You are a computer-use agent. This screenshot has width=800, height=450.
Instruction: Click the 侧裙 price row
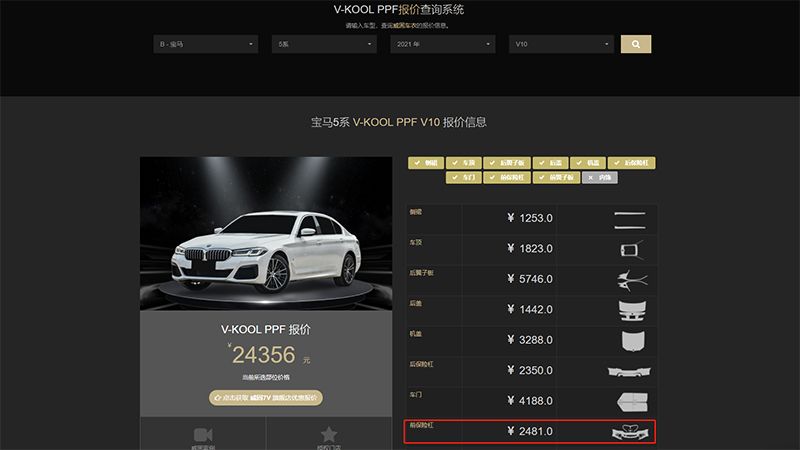click(531, 218)
